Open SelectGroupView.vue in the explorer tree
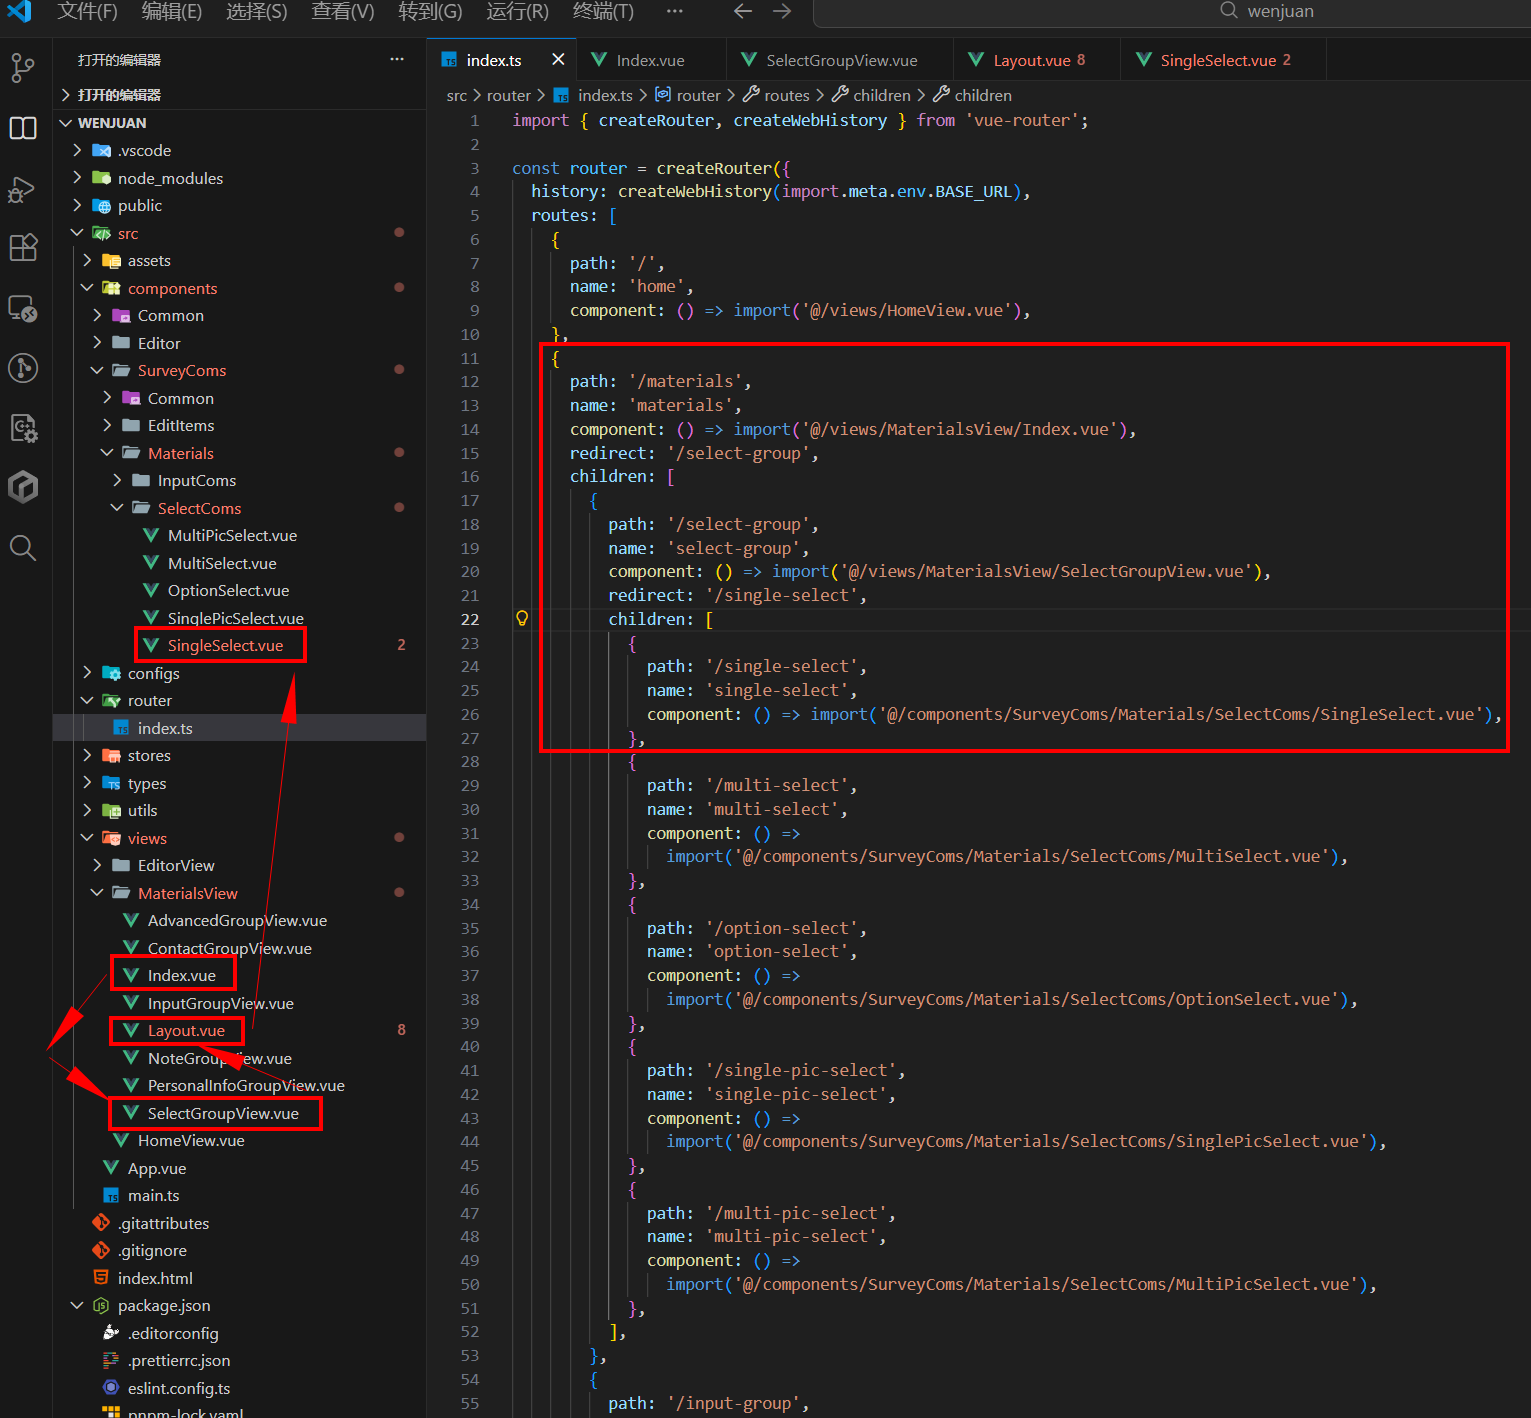Screen dimensions: 1531x1418 coord(240,1113)
